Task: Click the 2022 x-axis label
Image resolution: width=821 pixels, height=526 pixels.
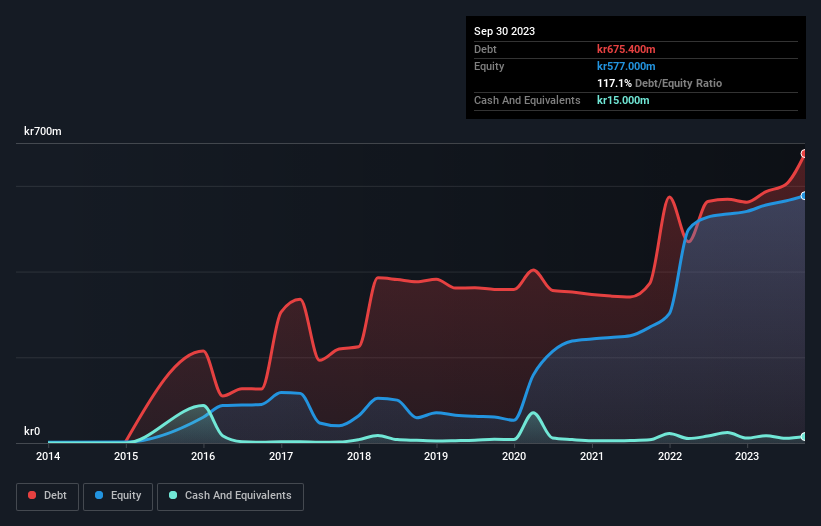Action: tap(670, 456)
